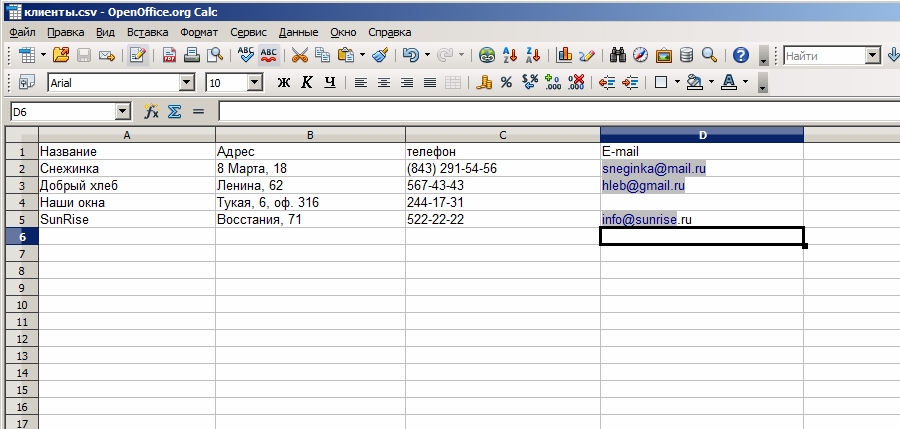
Task: Click the Function Wizard icon
Action: (152, 112)
